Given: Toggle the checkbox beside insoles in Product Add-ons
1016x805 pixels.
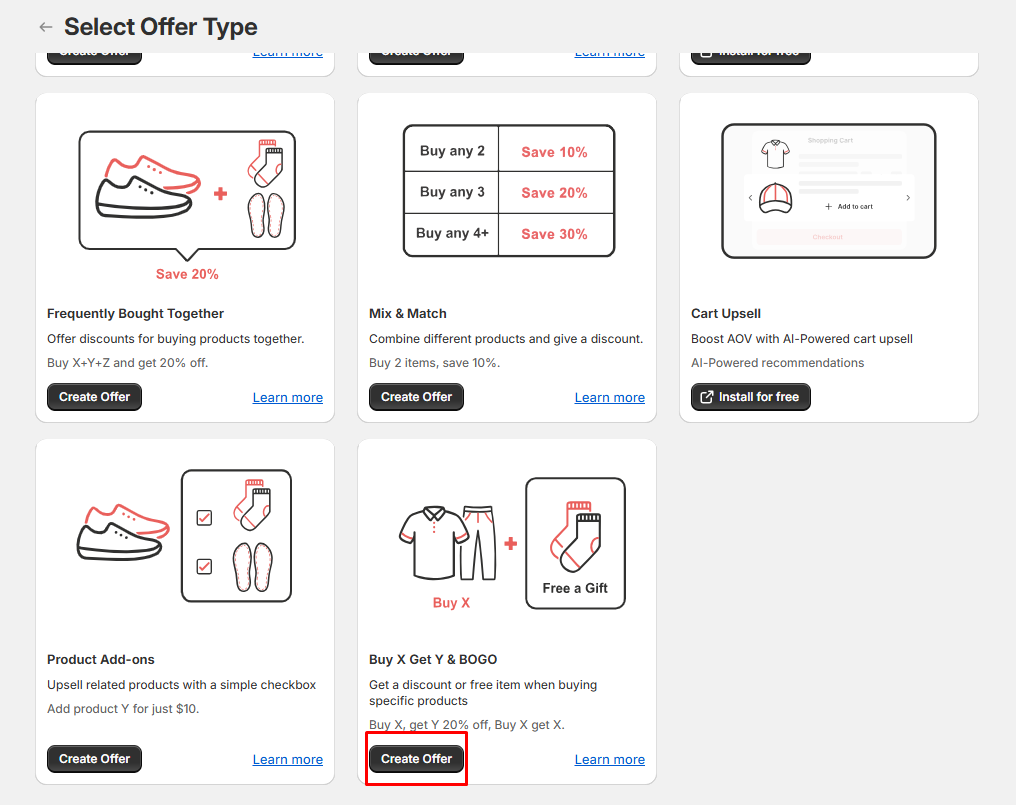Looking at the screenshot, I should pos(204,566).
